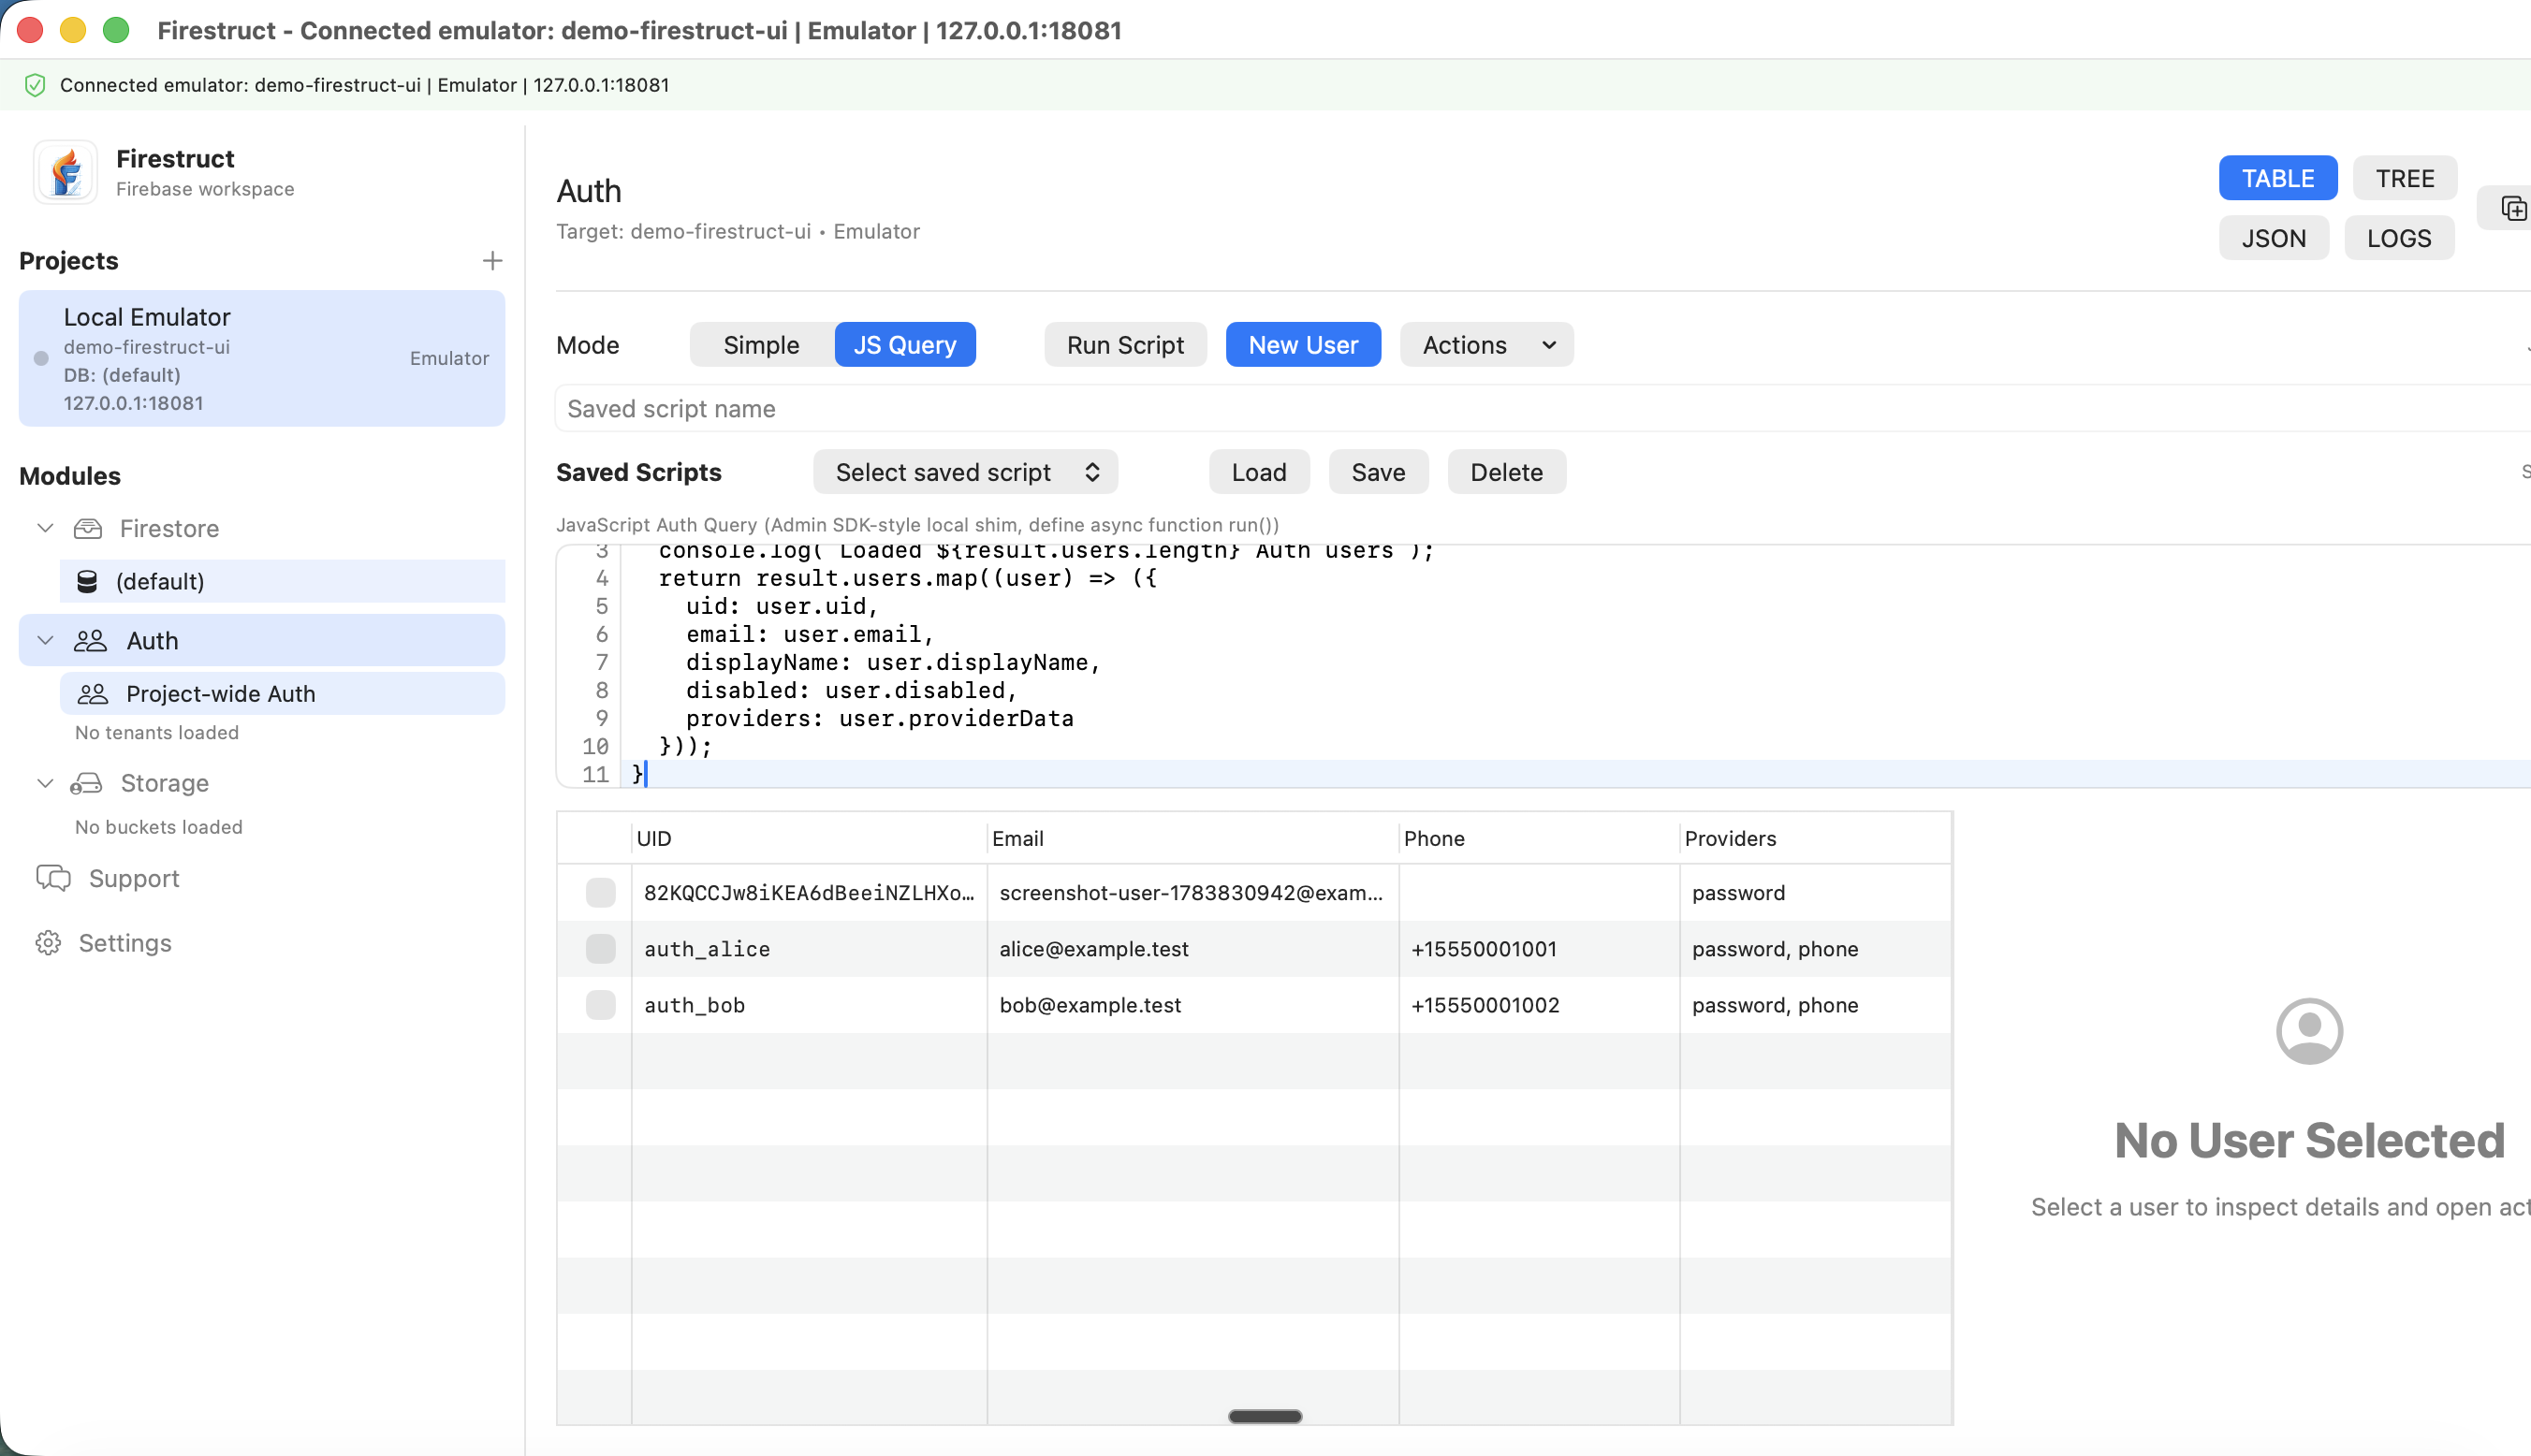
Task: Switch to TABLE view tab
Action: click(2277, 178)
